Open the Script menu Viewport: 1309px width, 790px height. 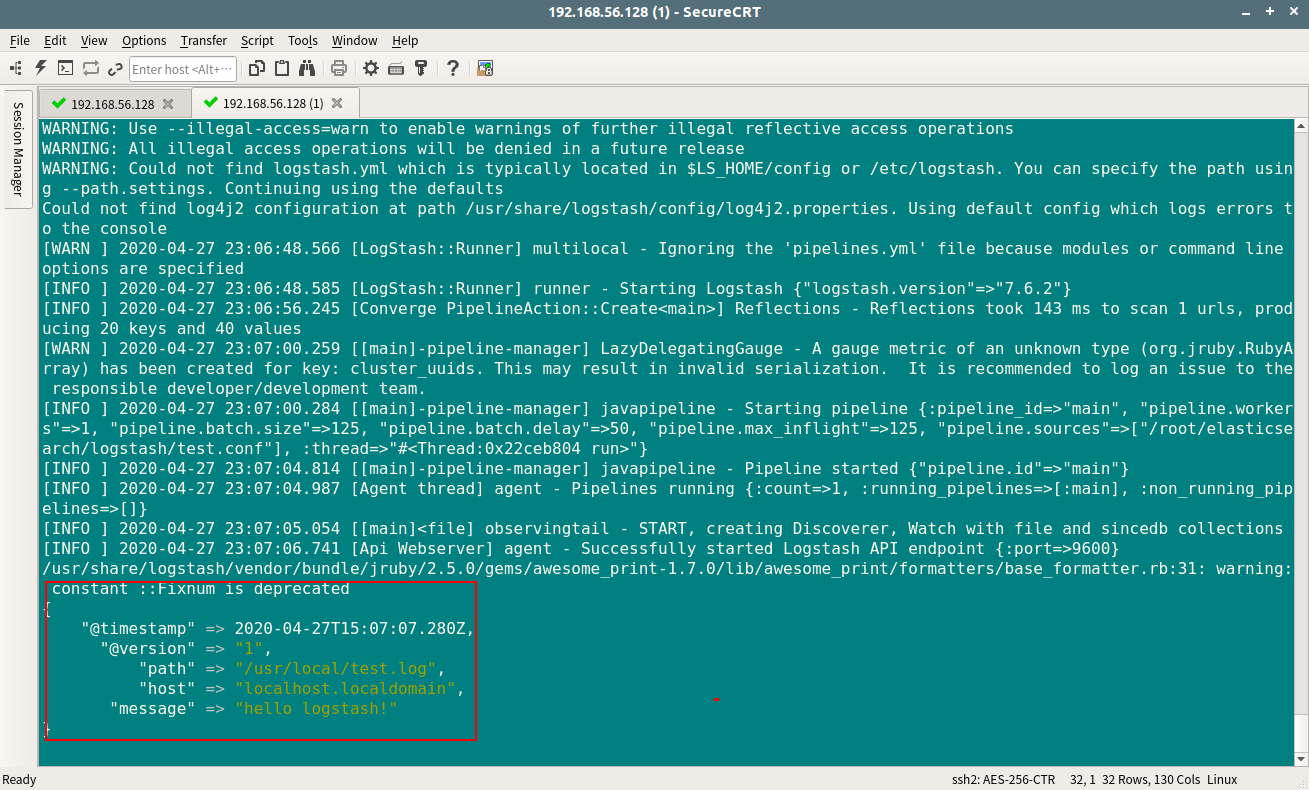pos(257,41)
